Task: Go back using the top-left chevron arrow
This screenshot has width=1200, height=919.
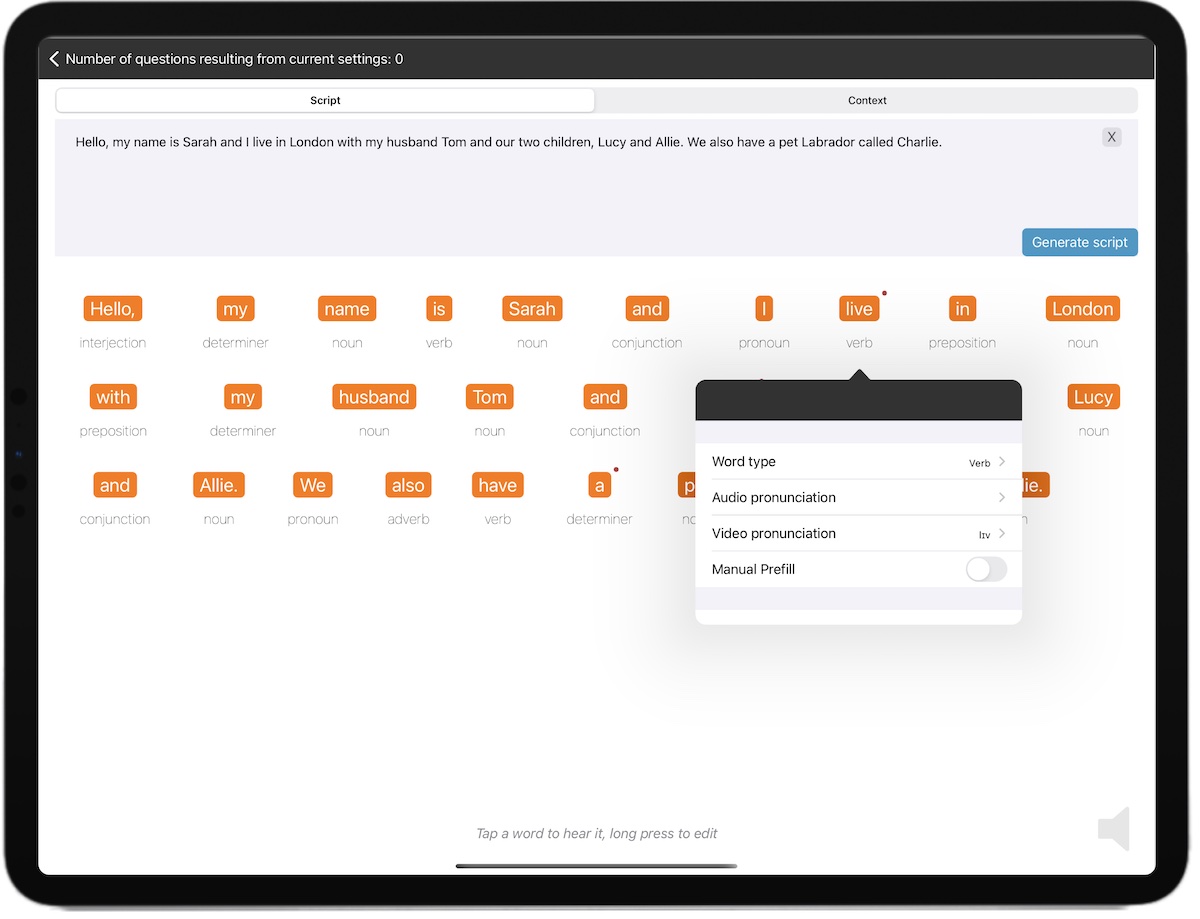Action: (55, 58)
